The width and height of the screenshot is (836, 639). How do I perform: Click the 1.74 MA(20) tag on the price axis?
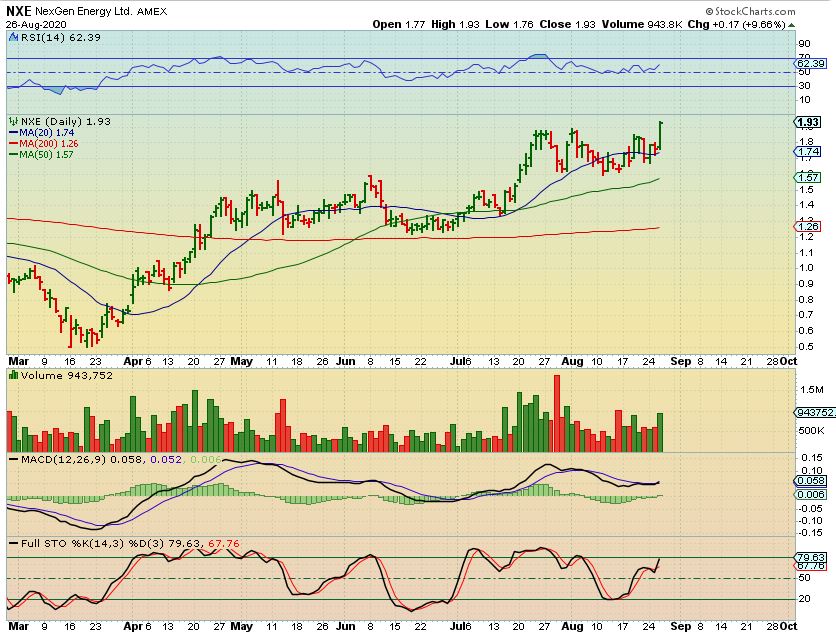point(809,152)
